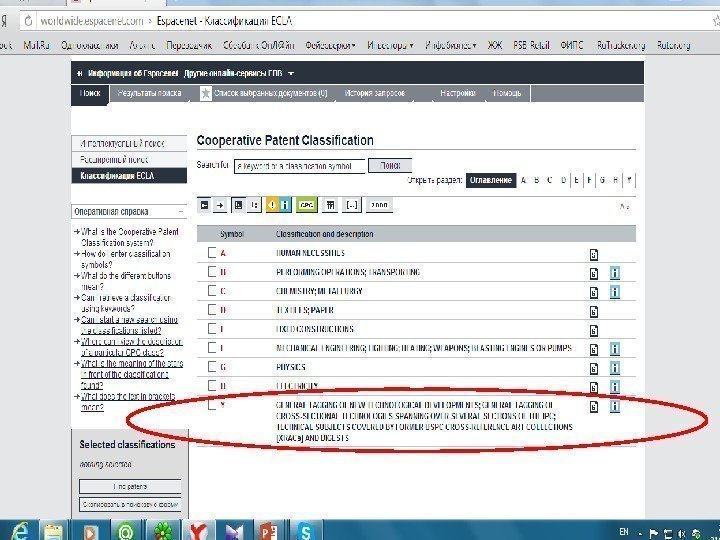Screen dimensions: 720x540
Task: Show info icon for section B
Action: [614, 273]
